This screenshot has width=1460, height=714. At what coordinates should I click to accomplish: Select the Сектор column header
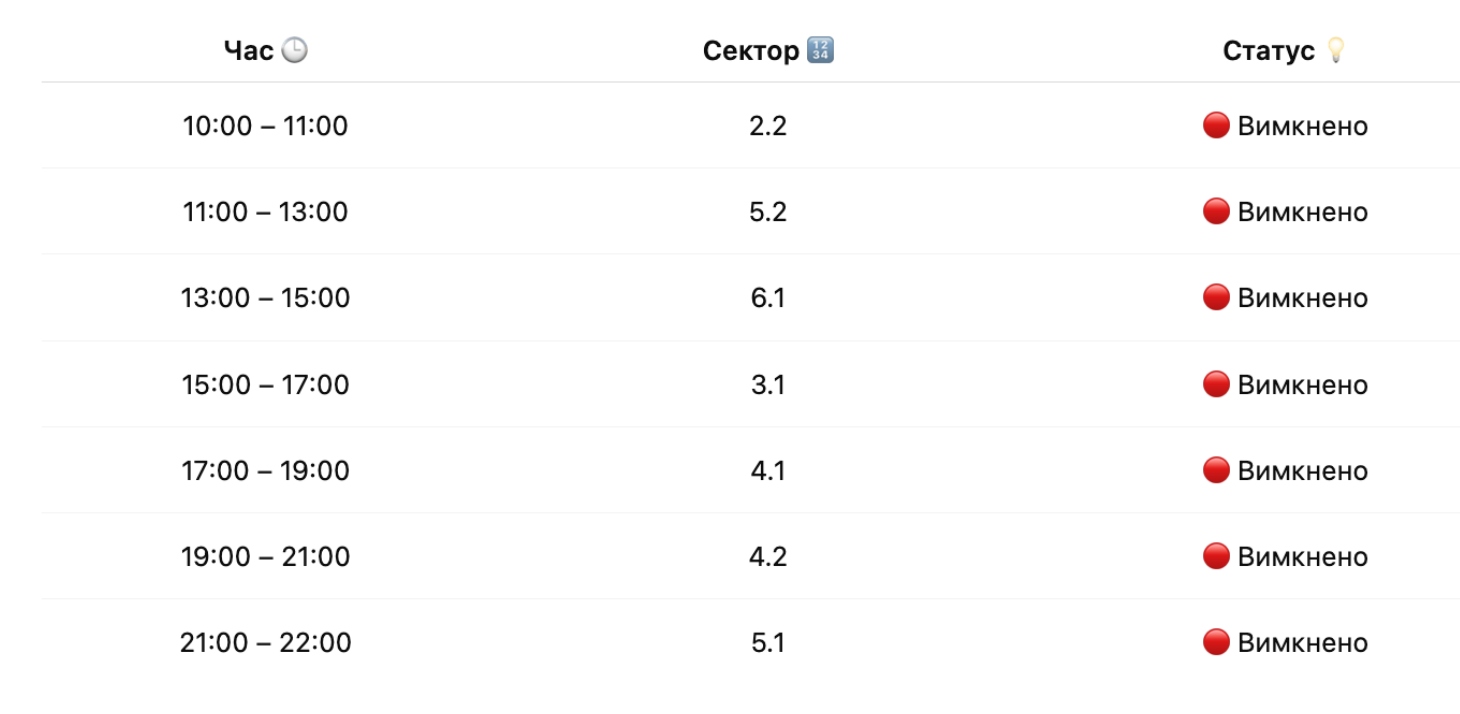coord(751,51)
